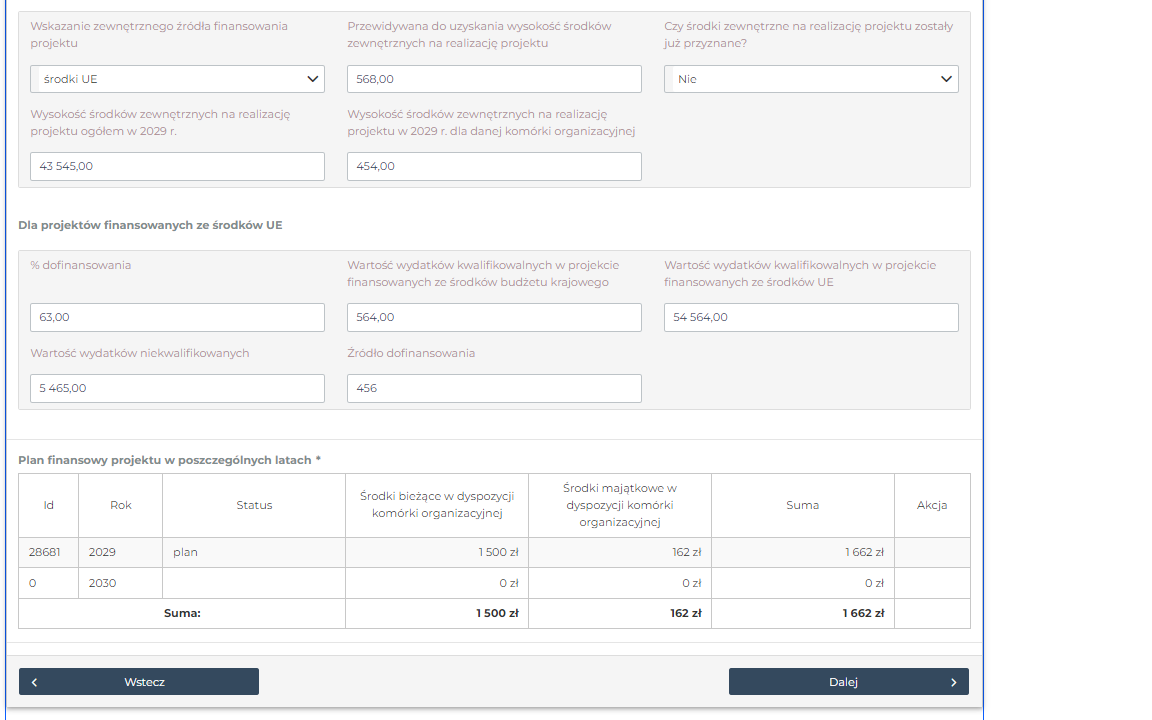Select the 43 545,00 total external funds field

[177, 166]
